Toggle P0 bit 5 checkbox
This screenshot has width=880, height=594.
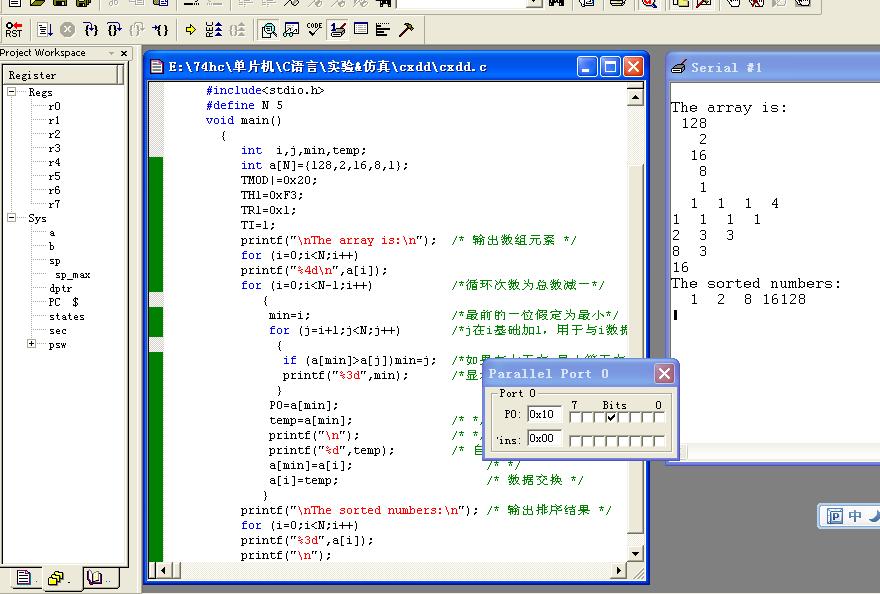(x=599, y=417)
